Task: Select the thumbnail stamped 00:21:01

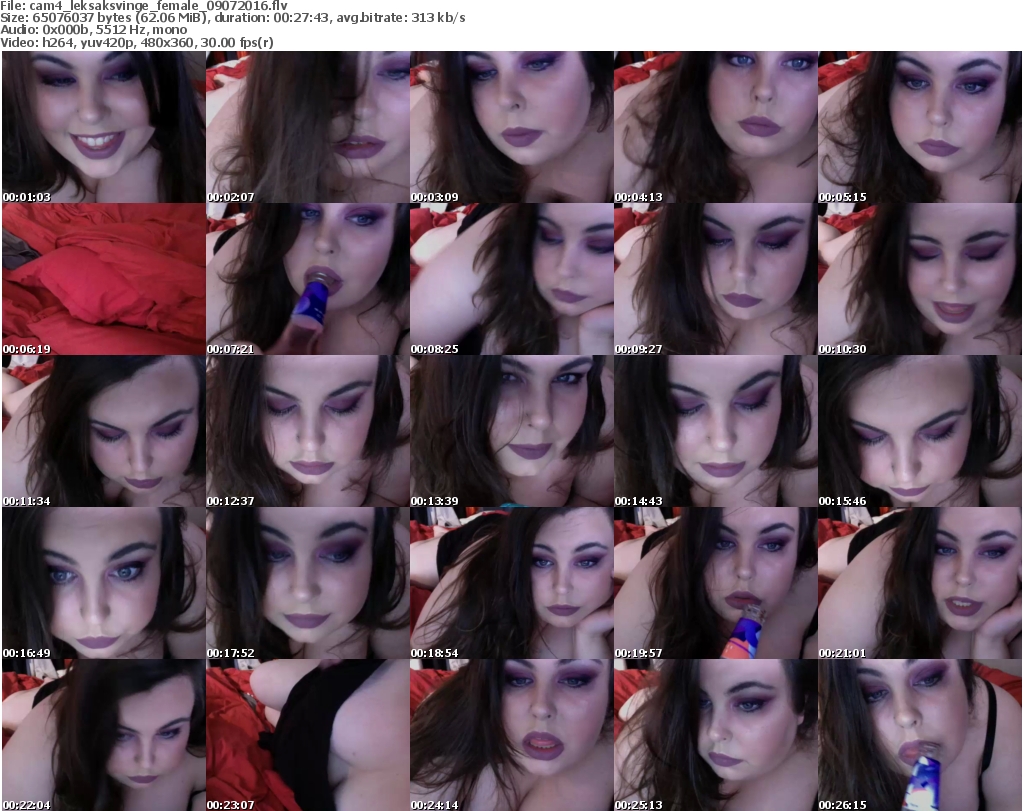Action: tap(920, 583)
